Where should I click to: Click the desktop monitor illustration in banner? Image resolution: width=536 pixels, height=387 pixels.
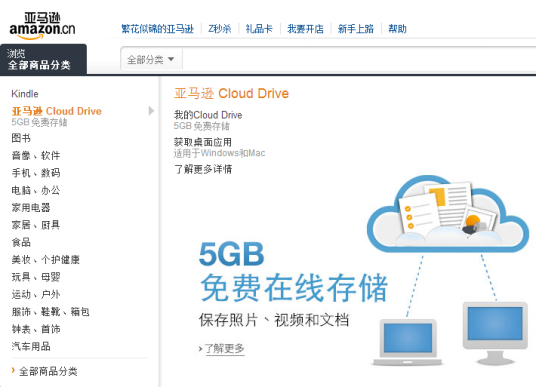[495, 333]
